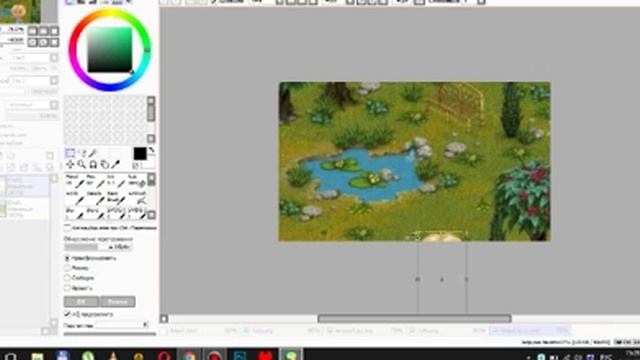640x360 pixels.
Task: Choose the second brush preset in the middle row
Action: [95, 198]
